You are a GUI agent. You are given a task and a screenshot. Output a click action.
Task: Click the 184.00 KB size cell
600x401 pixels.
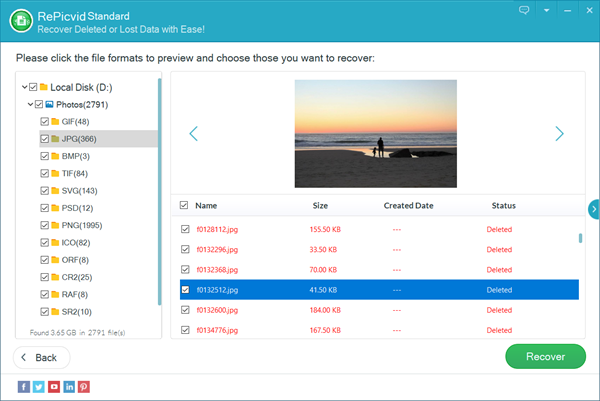325,310
